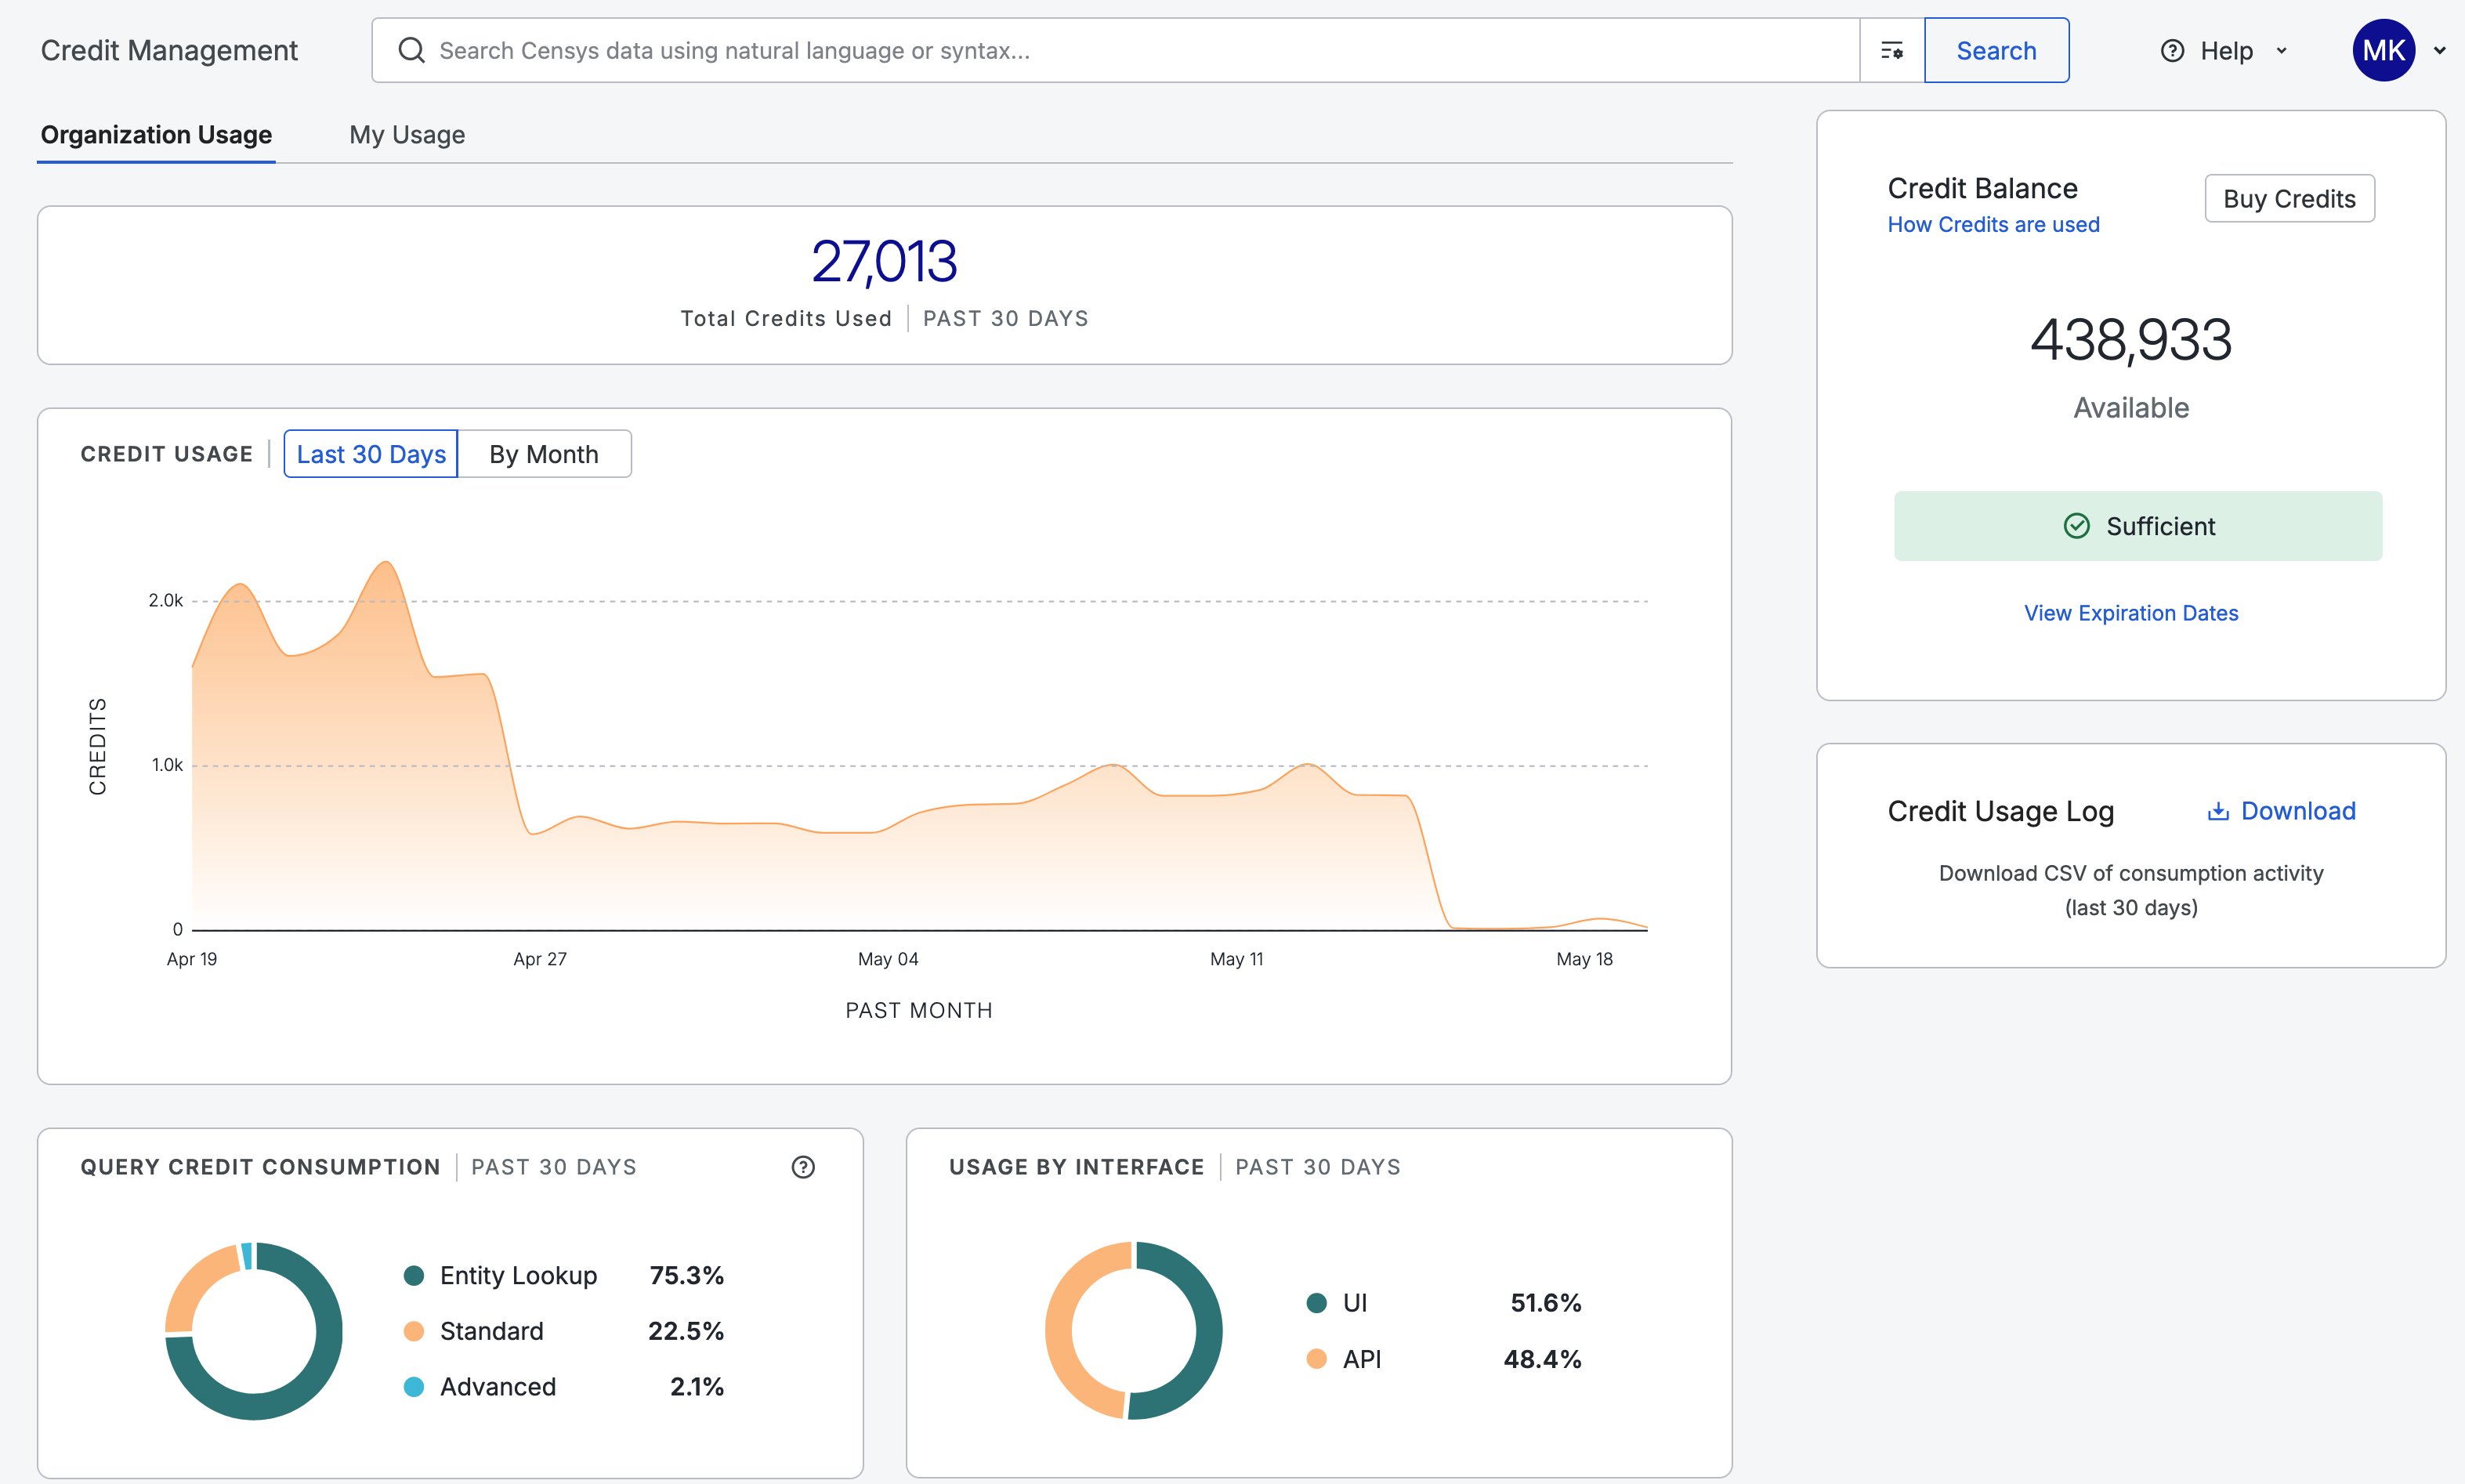Image resolution: width=2465 pixels, height=1484 pixels.
Task: Click the teal Entity Lookup legend dot
Action: (x=414, y=1275)
